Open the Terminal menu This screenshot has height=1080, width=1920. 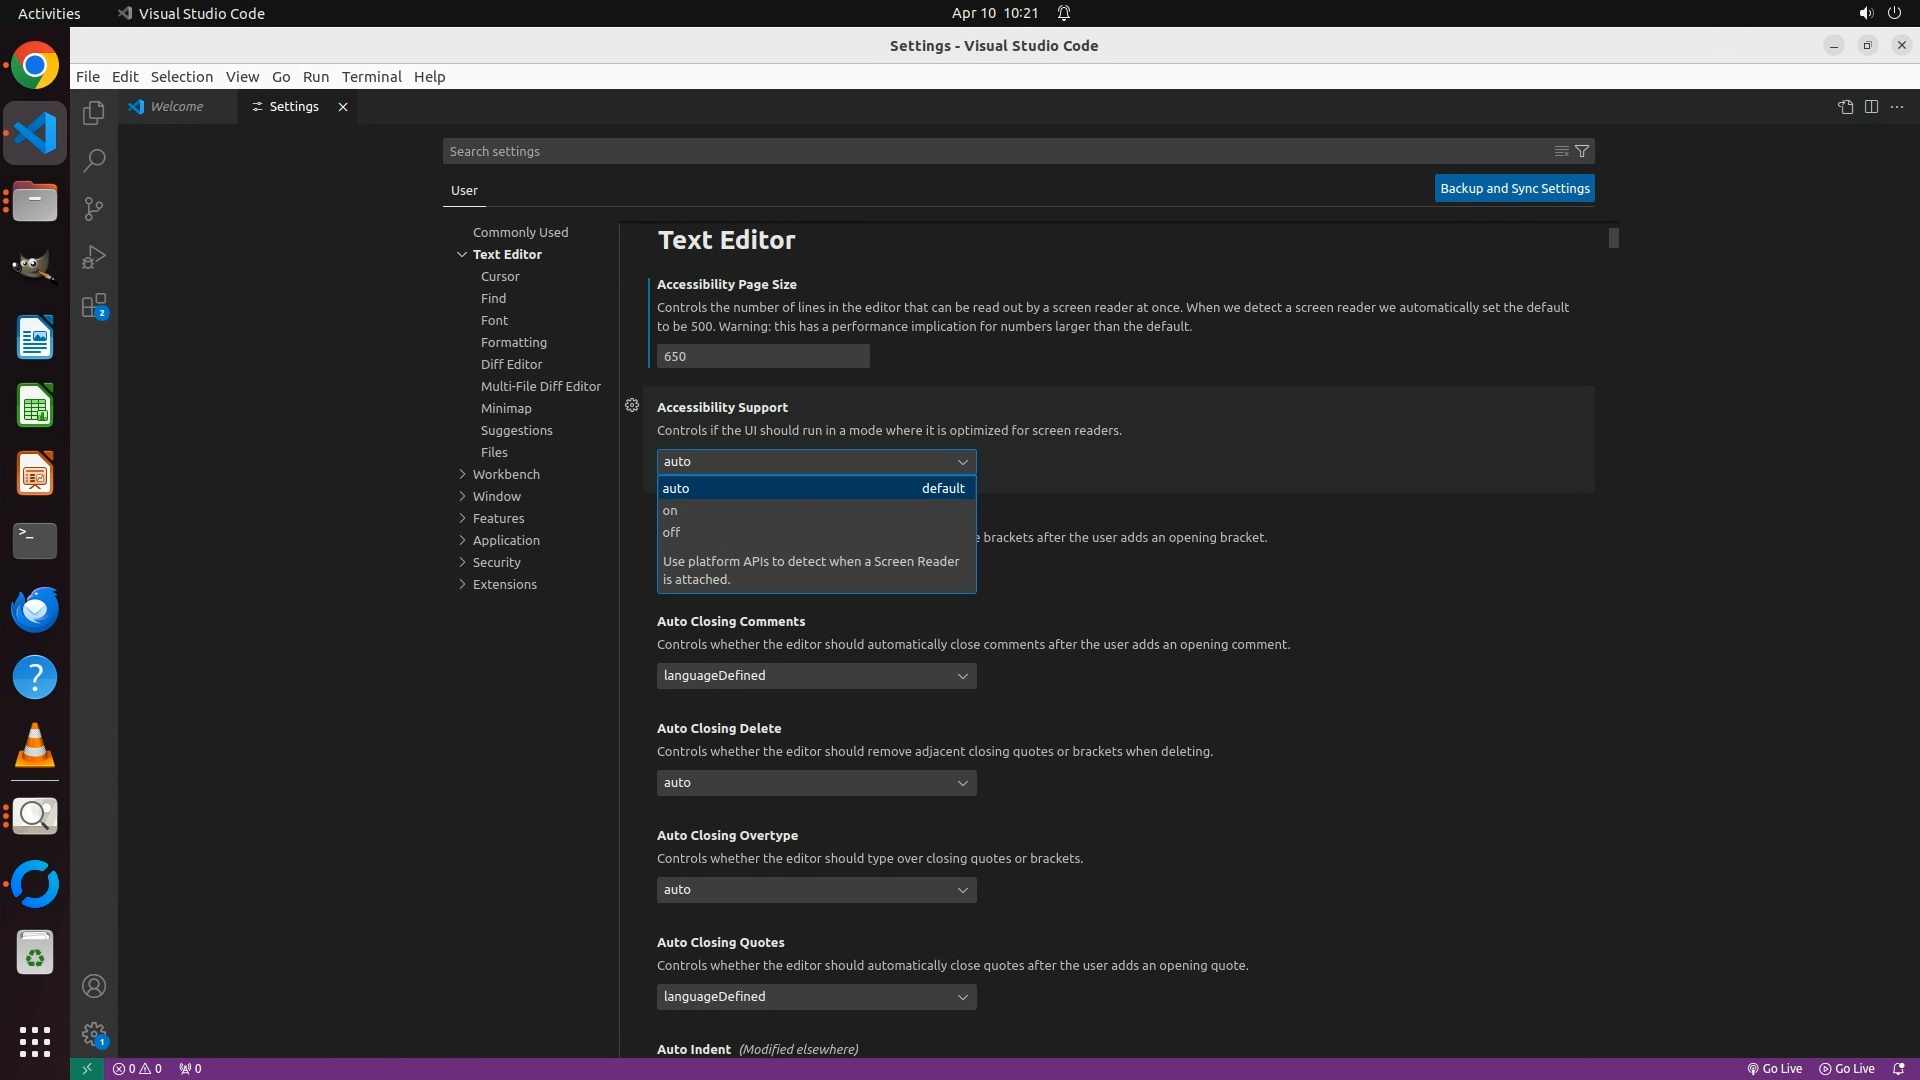(371, 77)
